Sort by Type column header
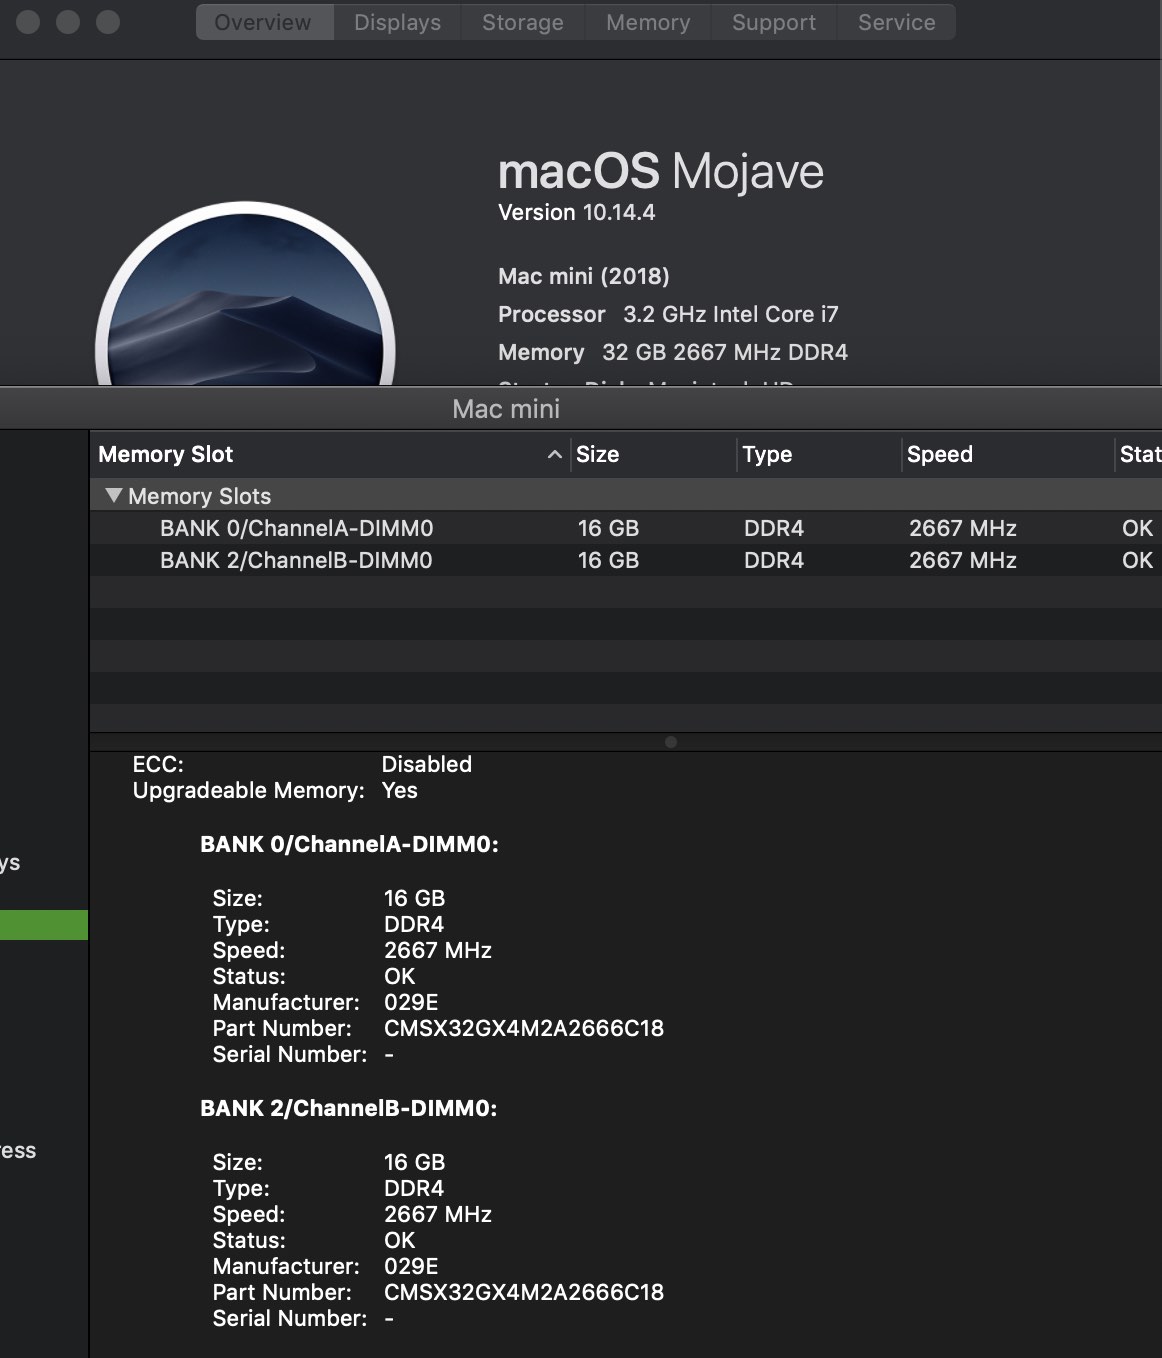The height and width of the screenshot is (1358, 1162). click(x=820, y=454)
